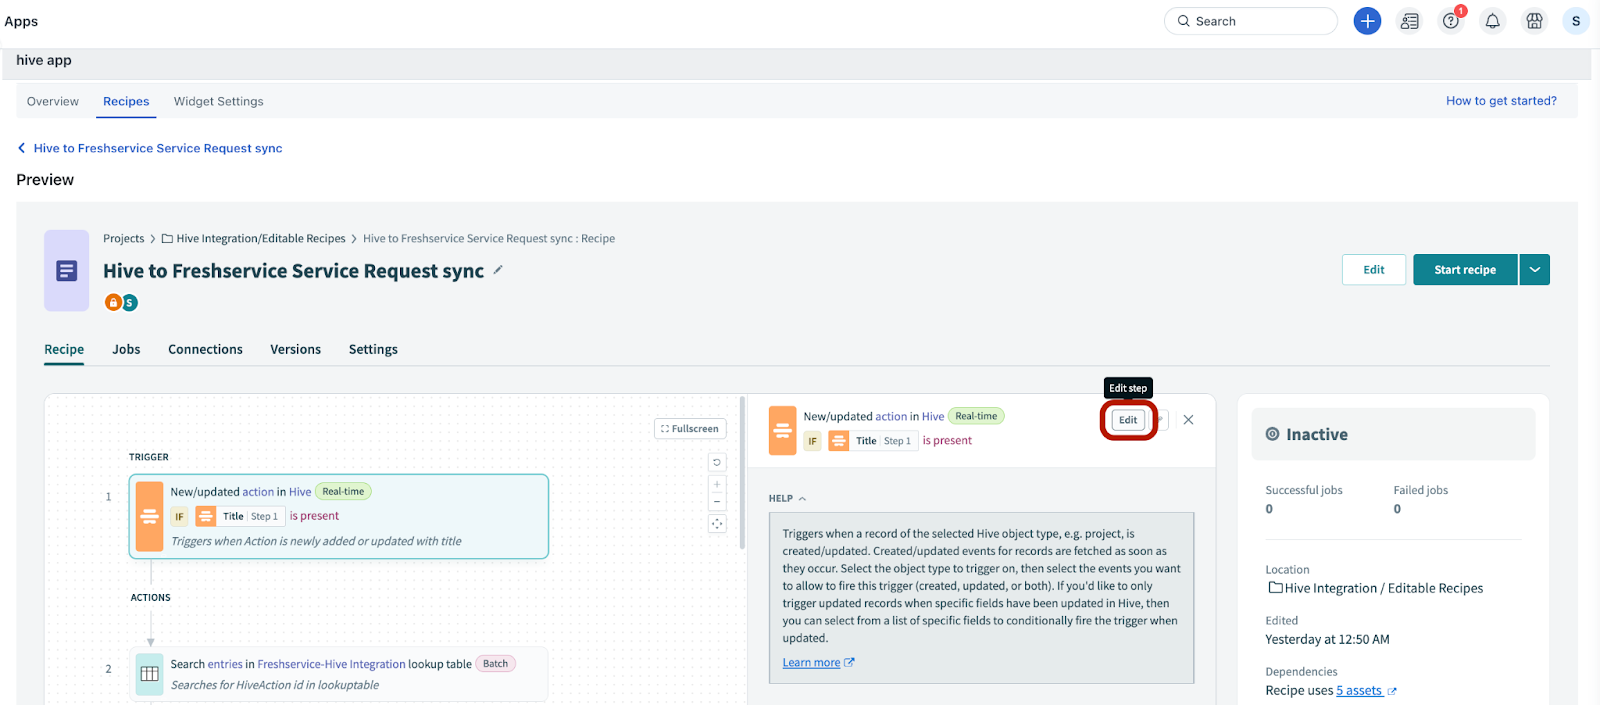The image size is (1600, 705).
Task: Open Hive Integration / Editable Recipes location
Action: click(1376, 588)
